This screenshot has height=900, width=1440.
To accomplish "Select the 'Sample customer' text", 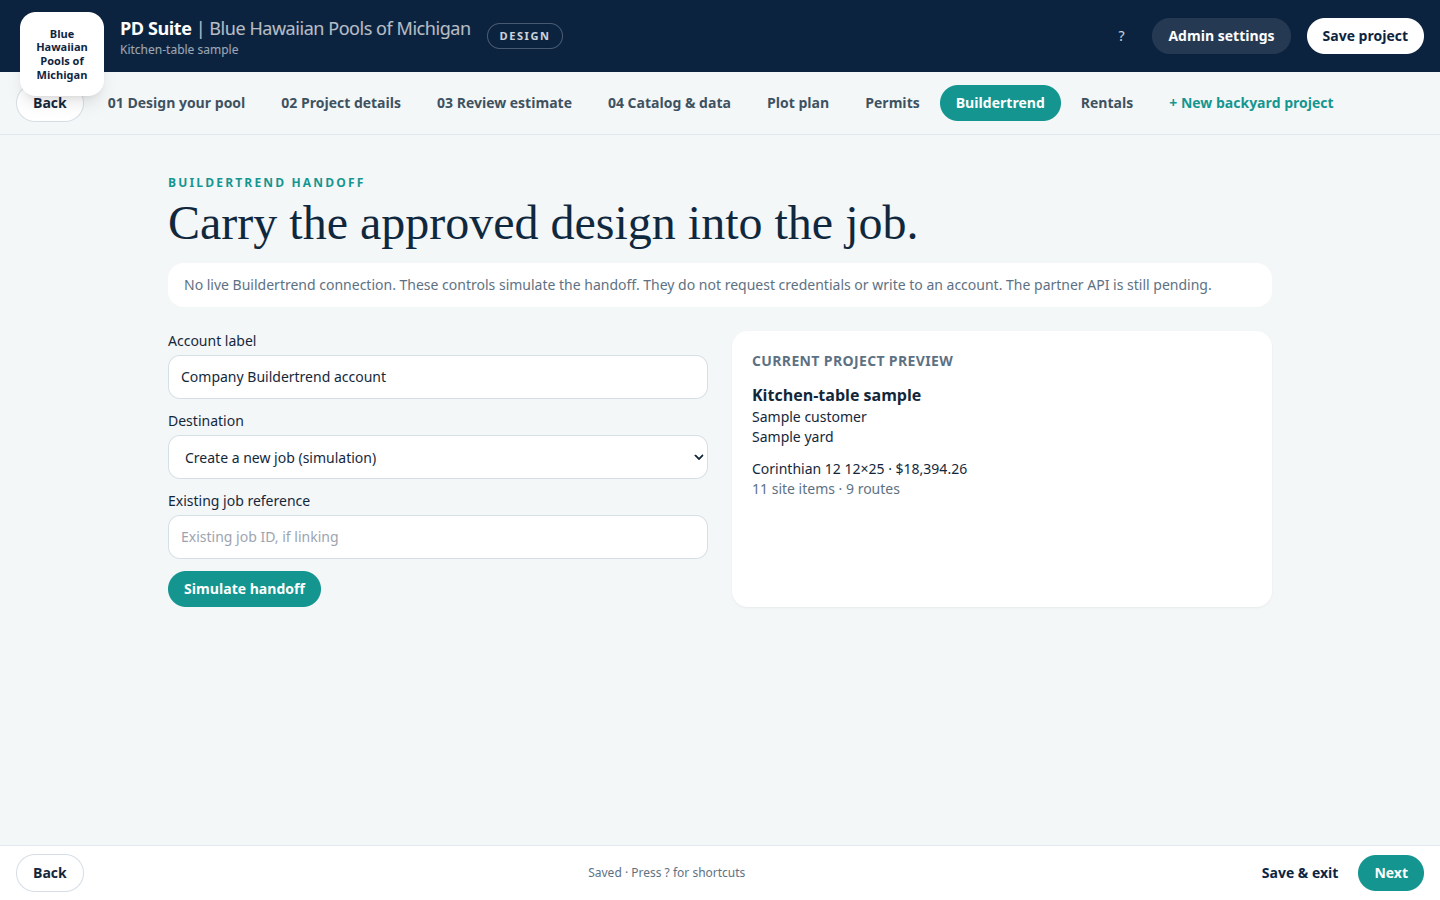I will pyautogui.click(x=809, y=417).
